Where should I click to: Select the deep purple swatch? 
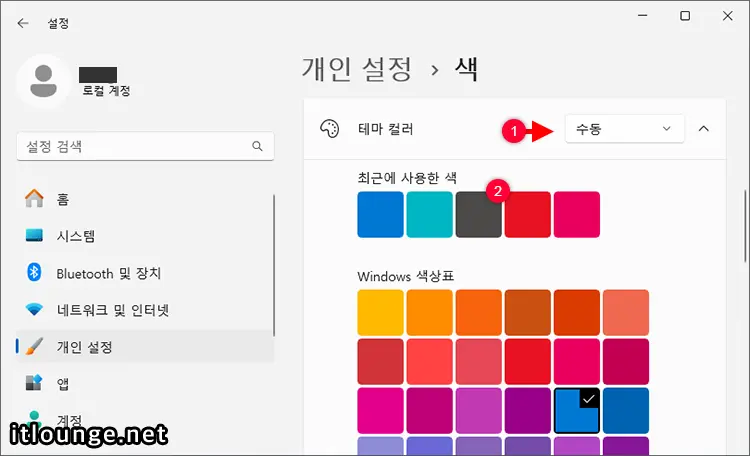528,411
